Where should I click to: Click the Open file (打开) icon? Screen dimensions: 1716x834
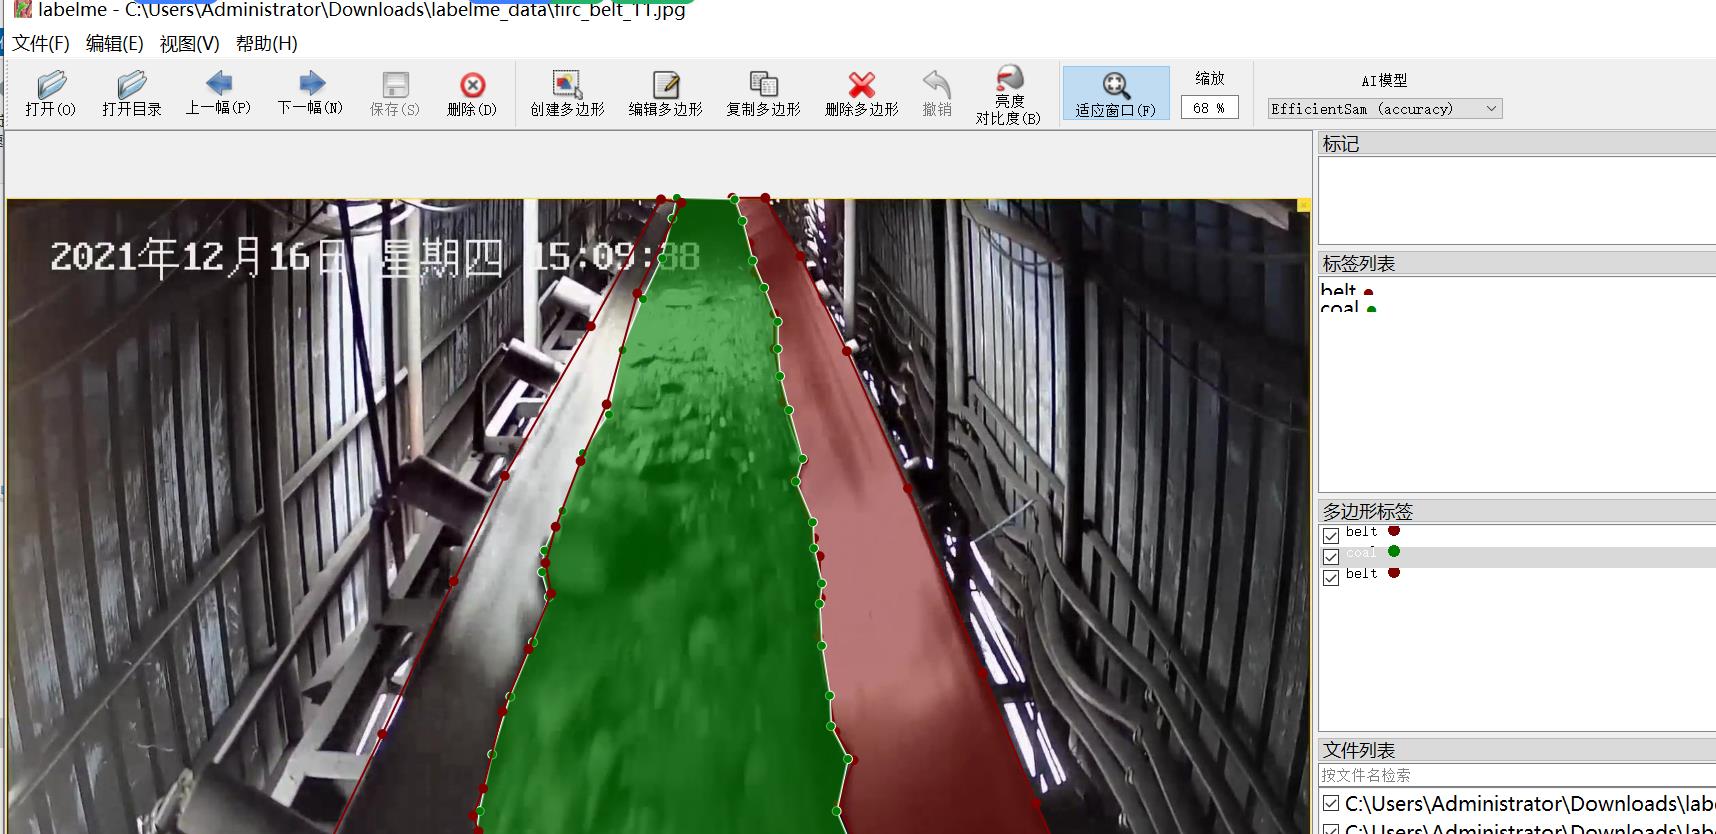[x=50, y=93]
